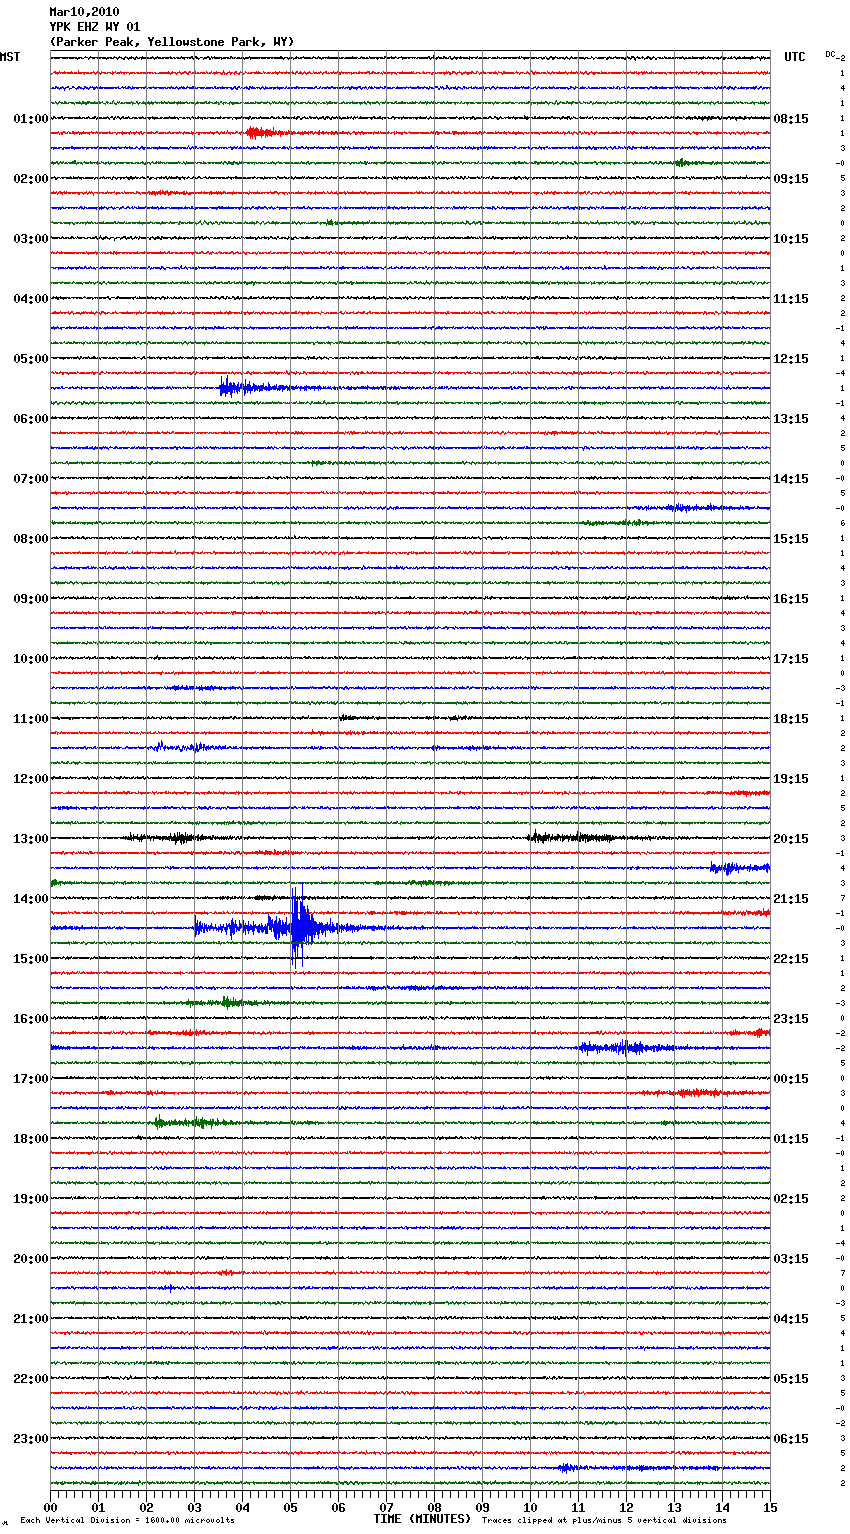Click the 01:15 UTC time label
Viewport: 850px width, 1534px height.
(x=791, y=1139)
